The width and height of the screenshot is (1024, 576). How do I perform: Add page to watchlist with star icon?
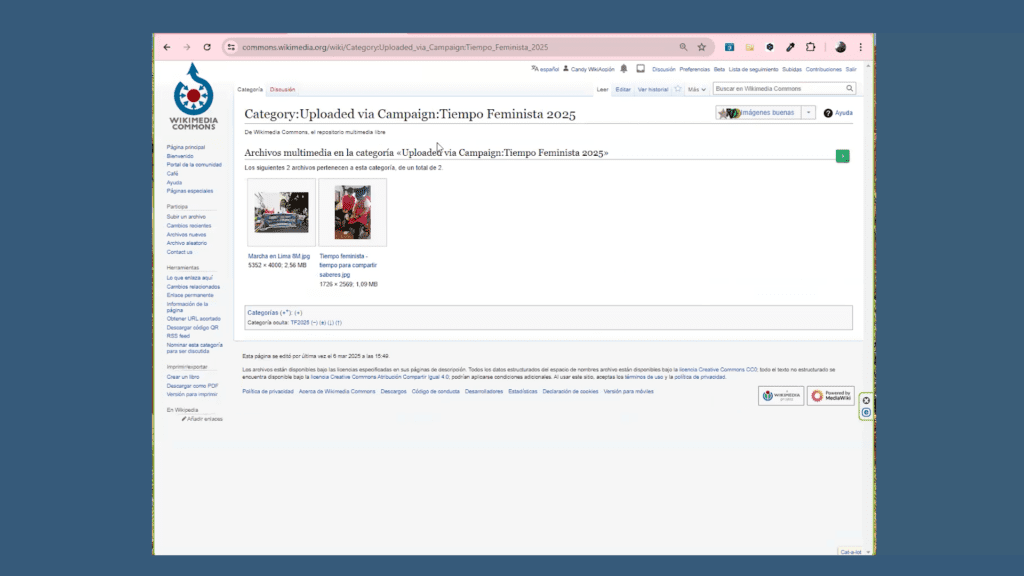[x=678, y=89]
